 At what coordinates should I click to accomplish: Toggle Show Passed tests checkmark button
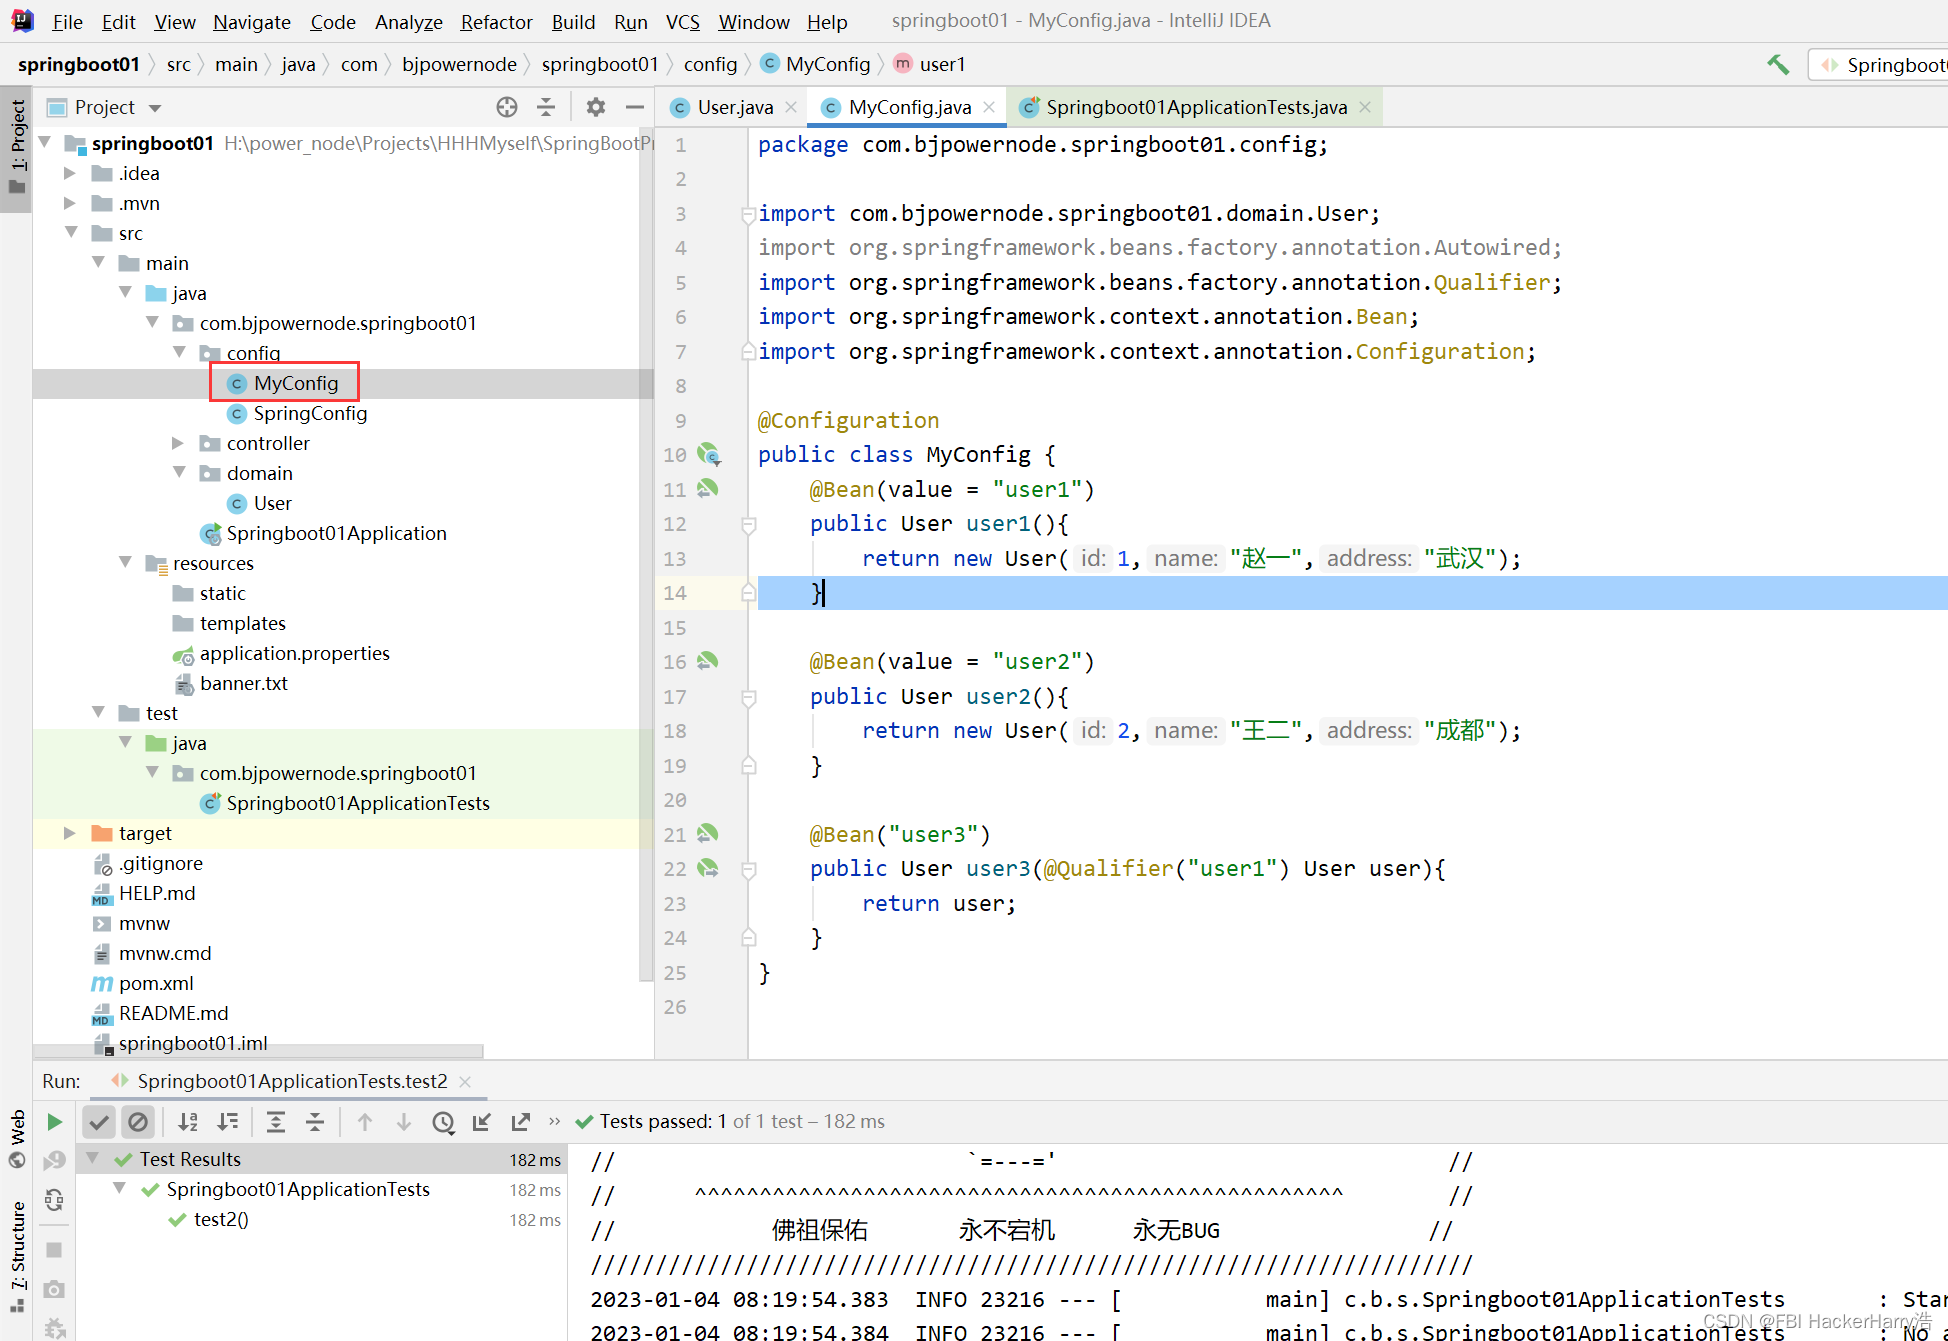pyautogui.click(x=98, y=1122)
